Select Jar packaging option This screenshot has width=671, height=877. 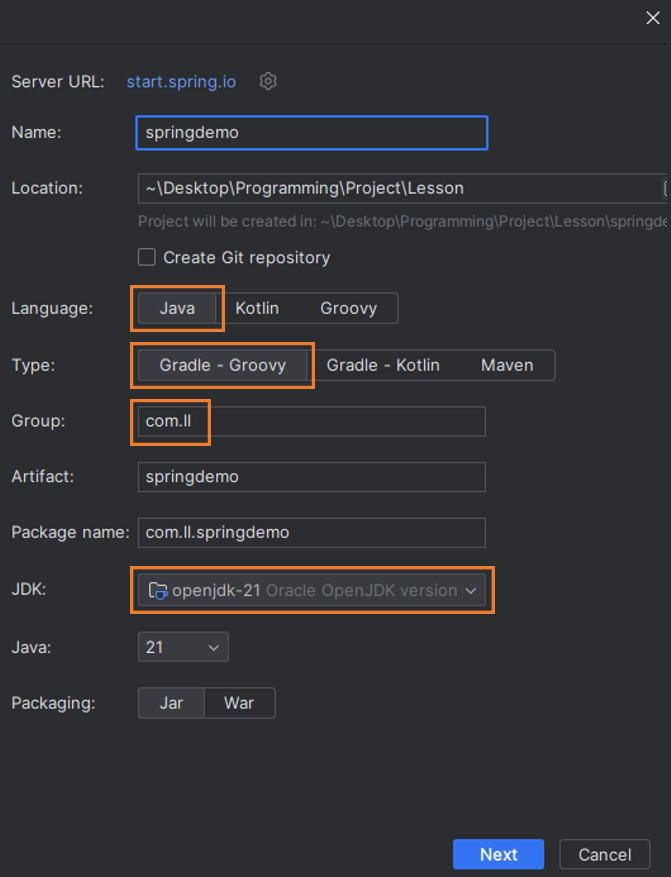[171, 703]
